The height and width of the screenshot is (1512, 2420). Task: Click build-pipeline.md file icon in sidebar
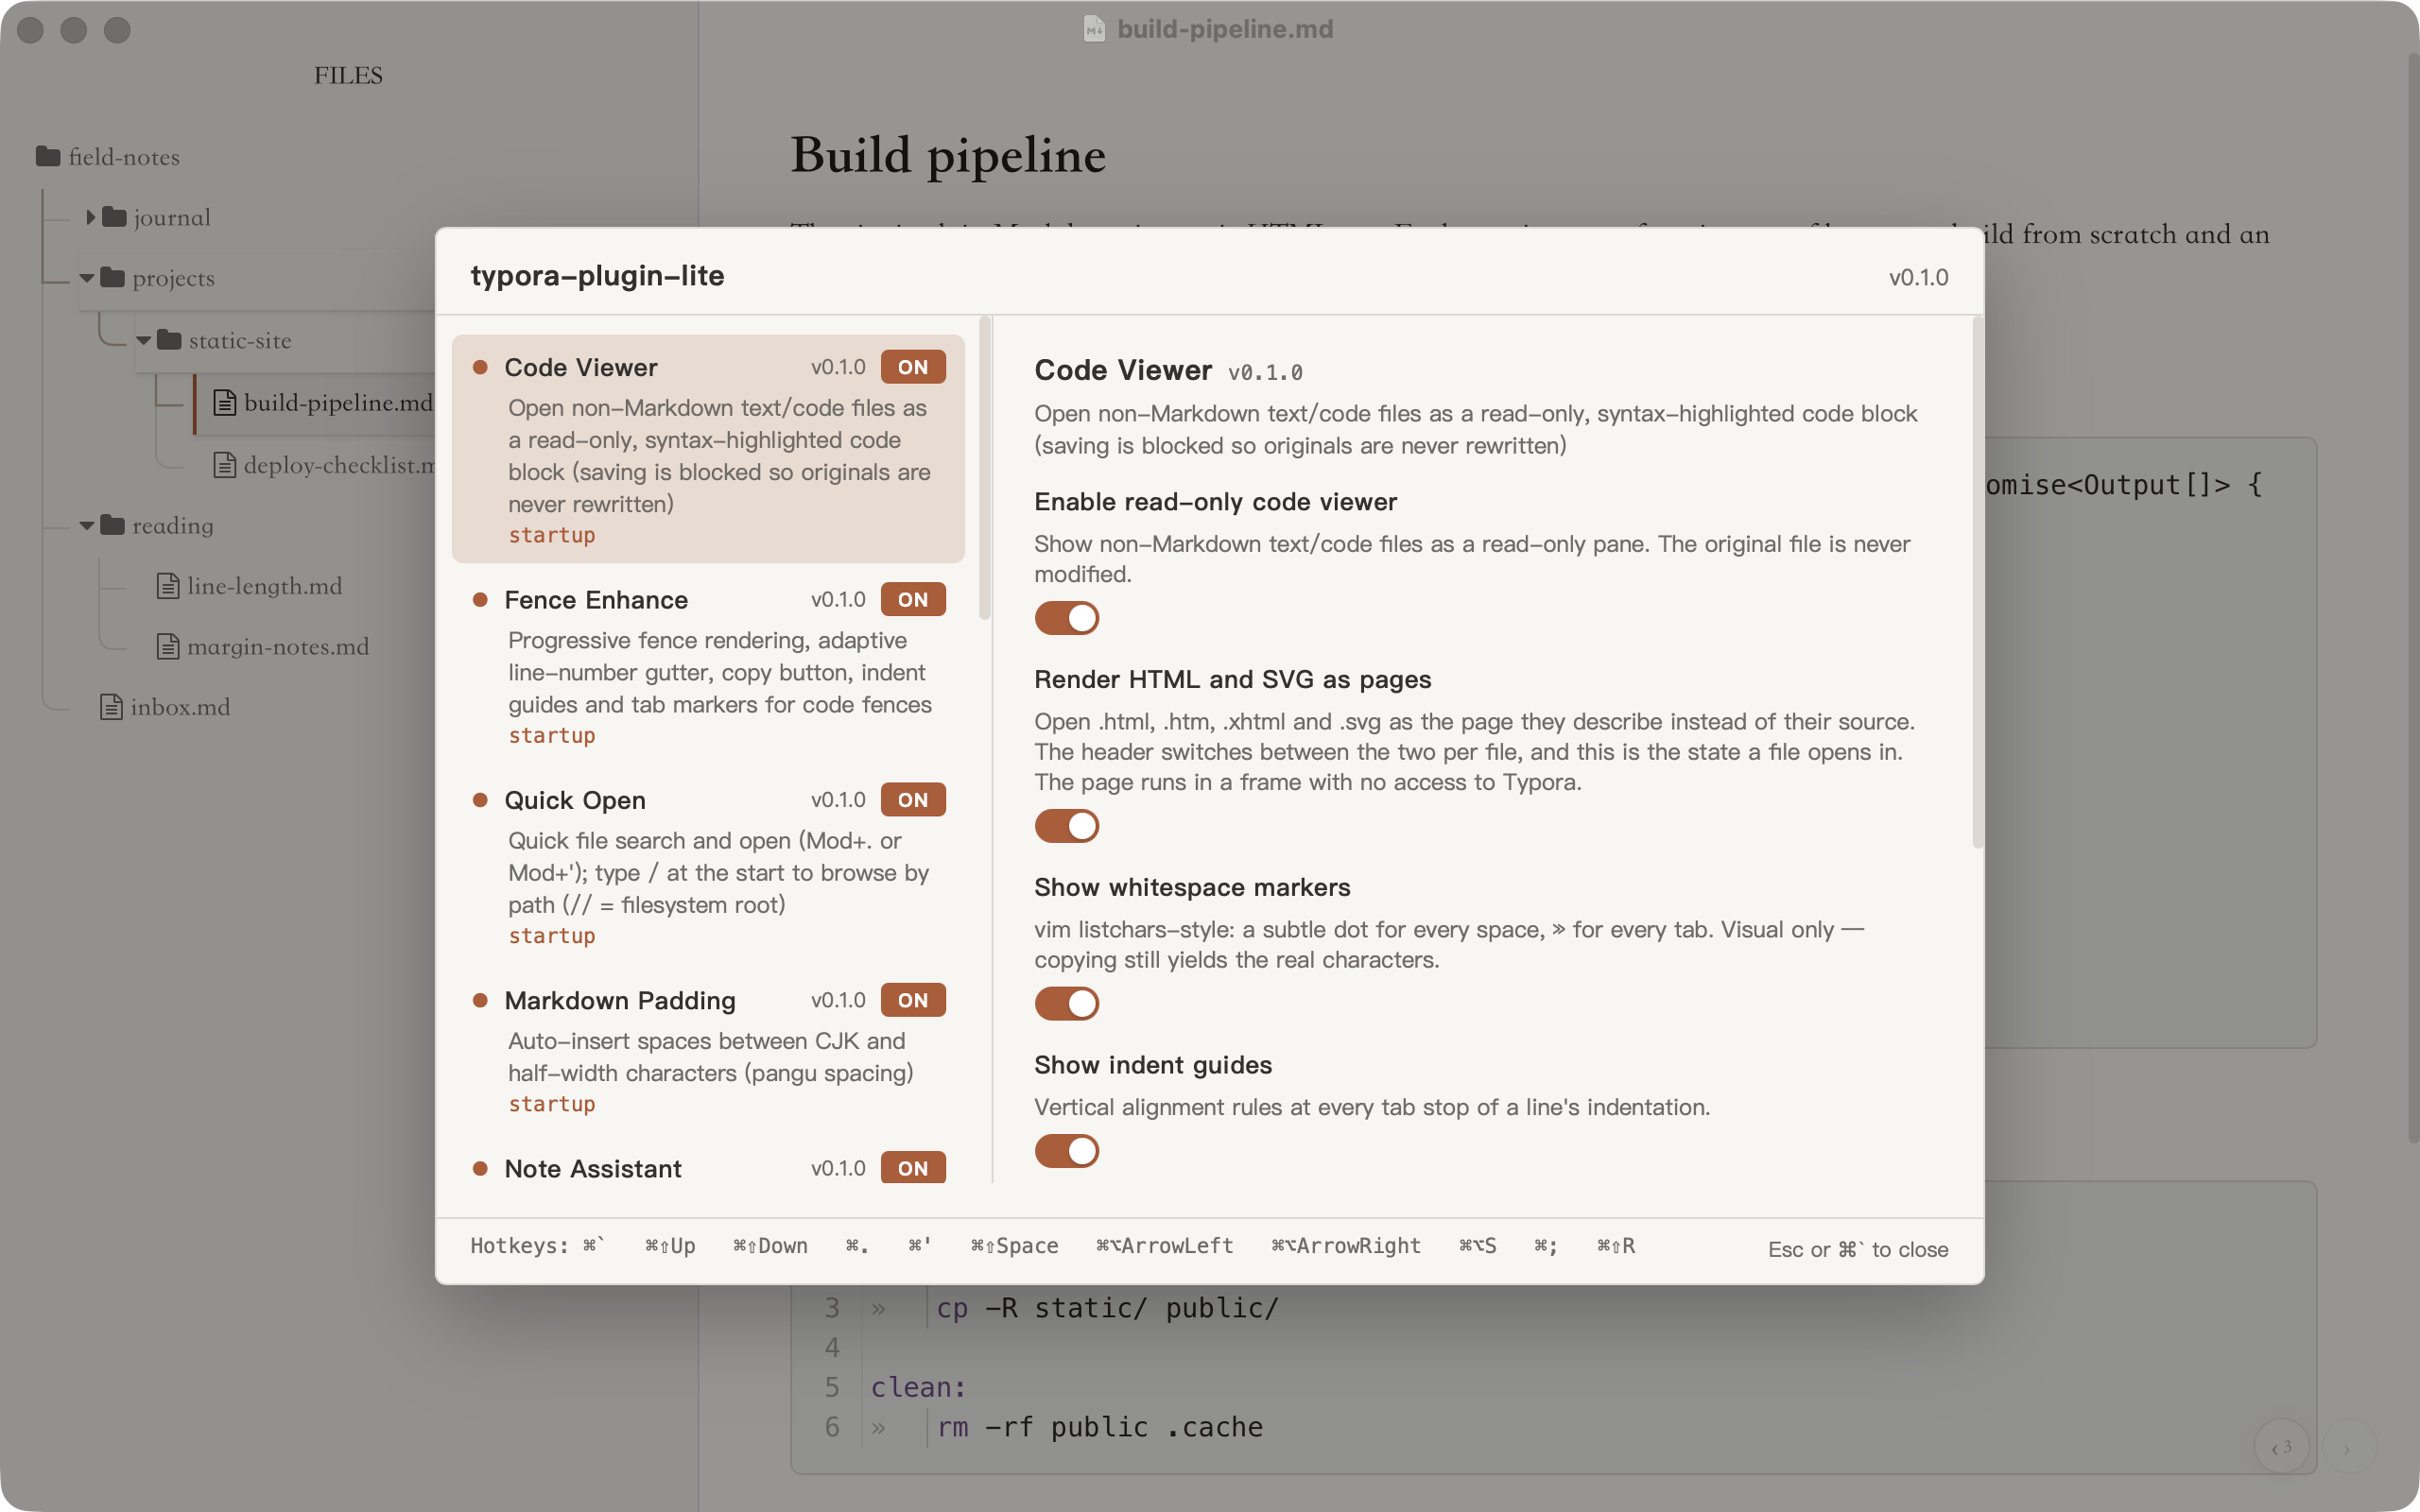225,403
